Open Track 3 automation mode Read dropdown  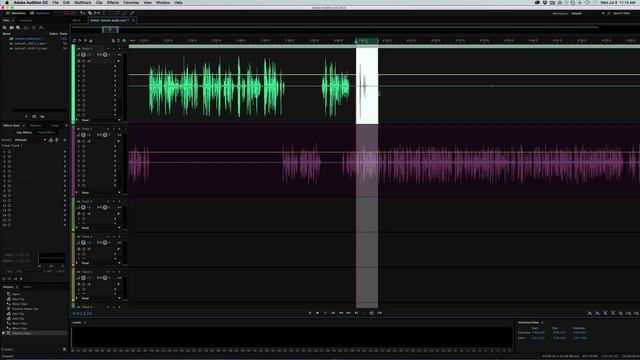100,228
